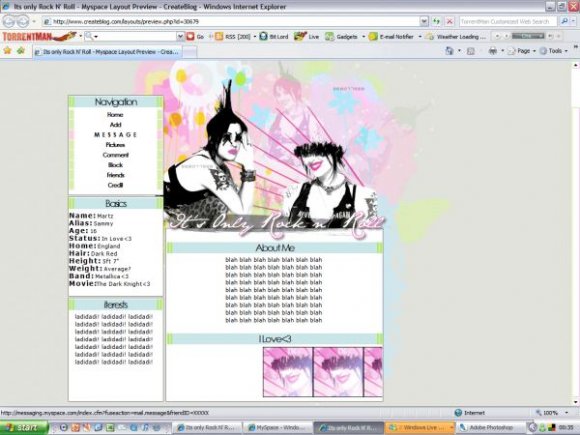The width and height of the screenshot is (580, 435).
Task: Click the first pink thumbnail under I Love<3
Action: 288,372
